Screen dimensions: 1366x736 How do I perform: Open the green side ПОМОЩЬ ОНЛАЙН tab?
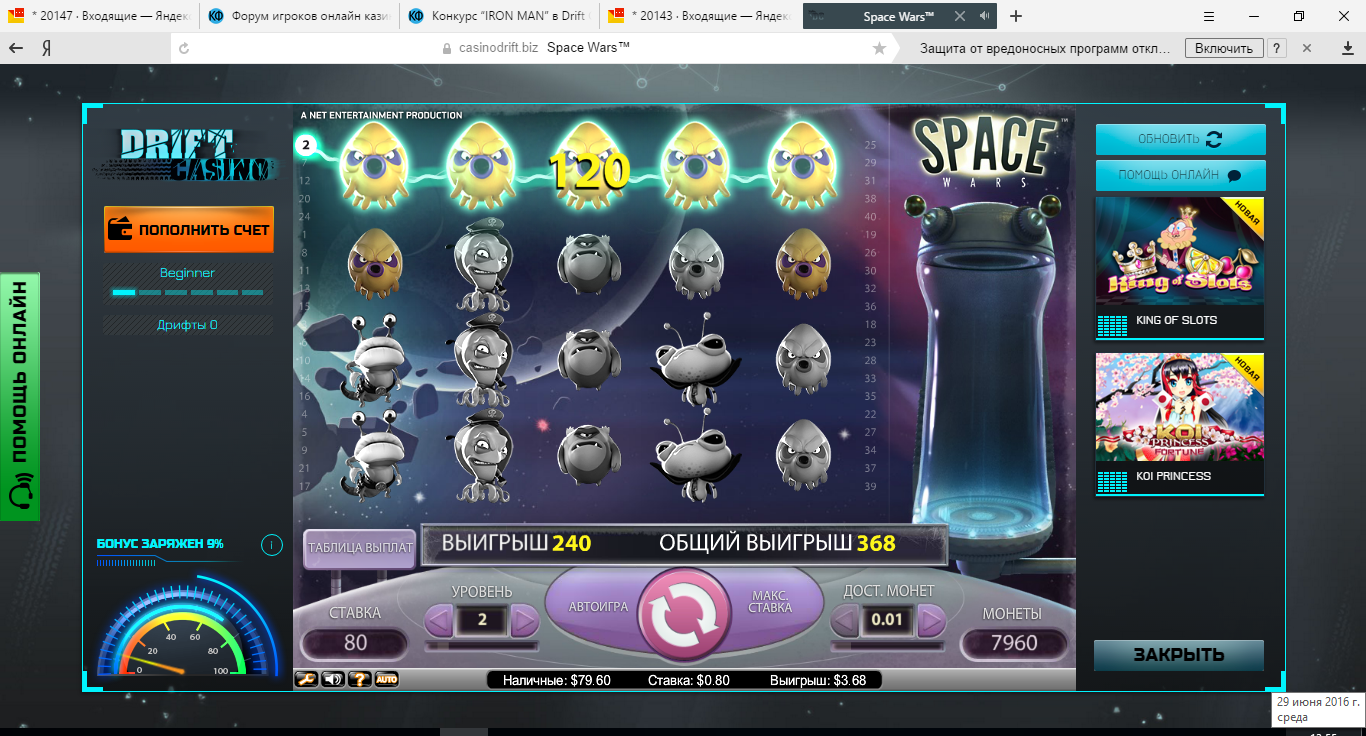(19, 396)
